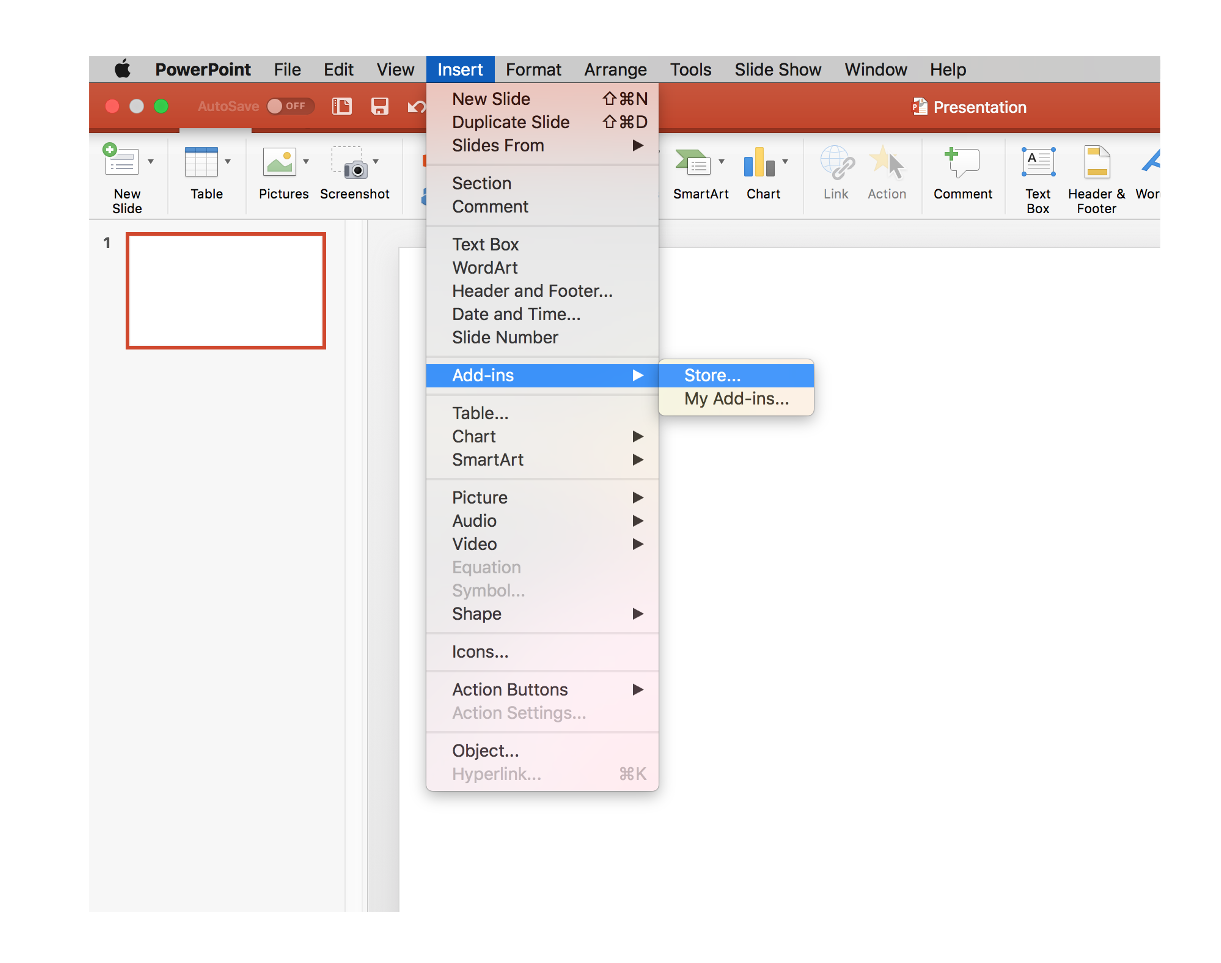Open the View menu
Image resolution: width=1221 pixels, height=963 pixels.
[x=395, y=69]
